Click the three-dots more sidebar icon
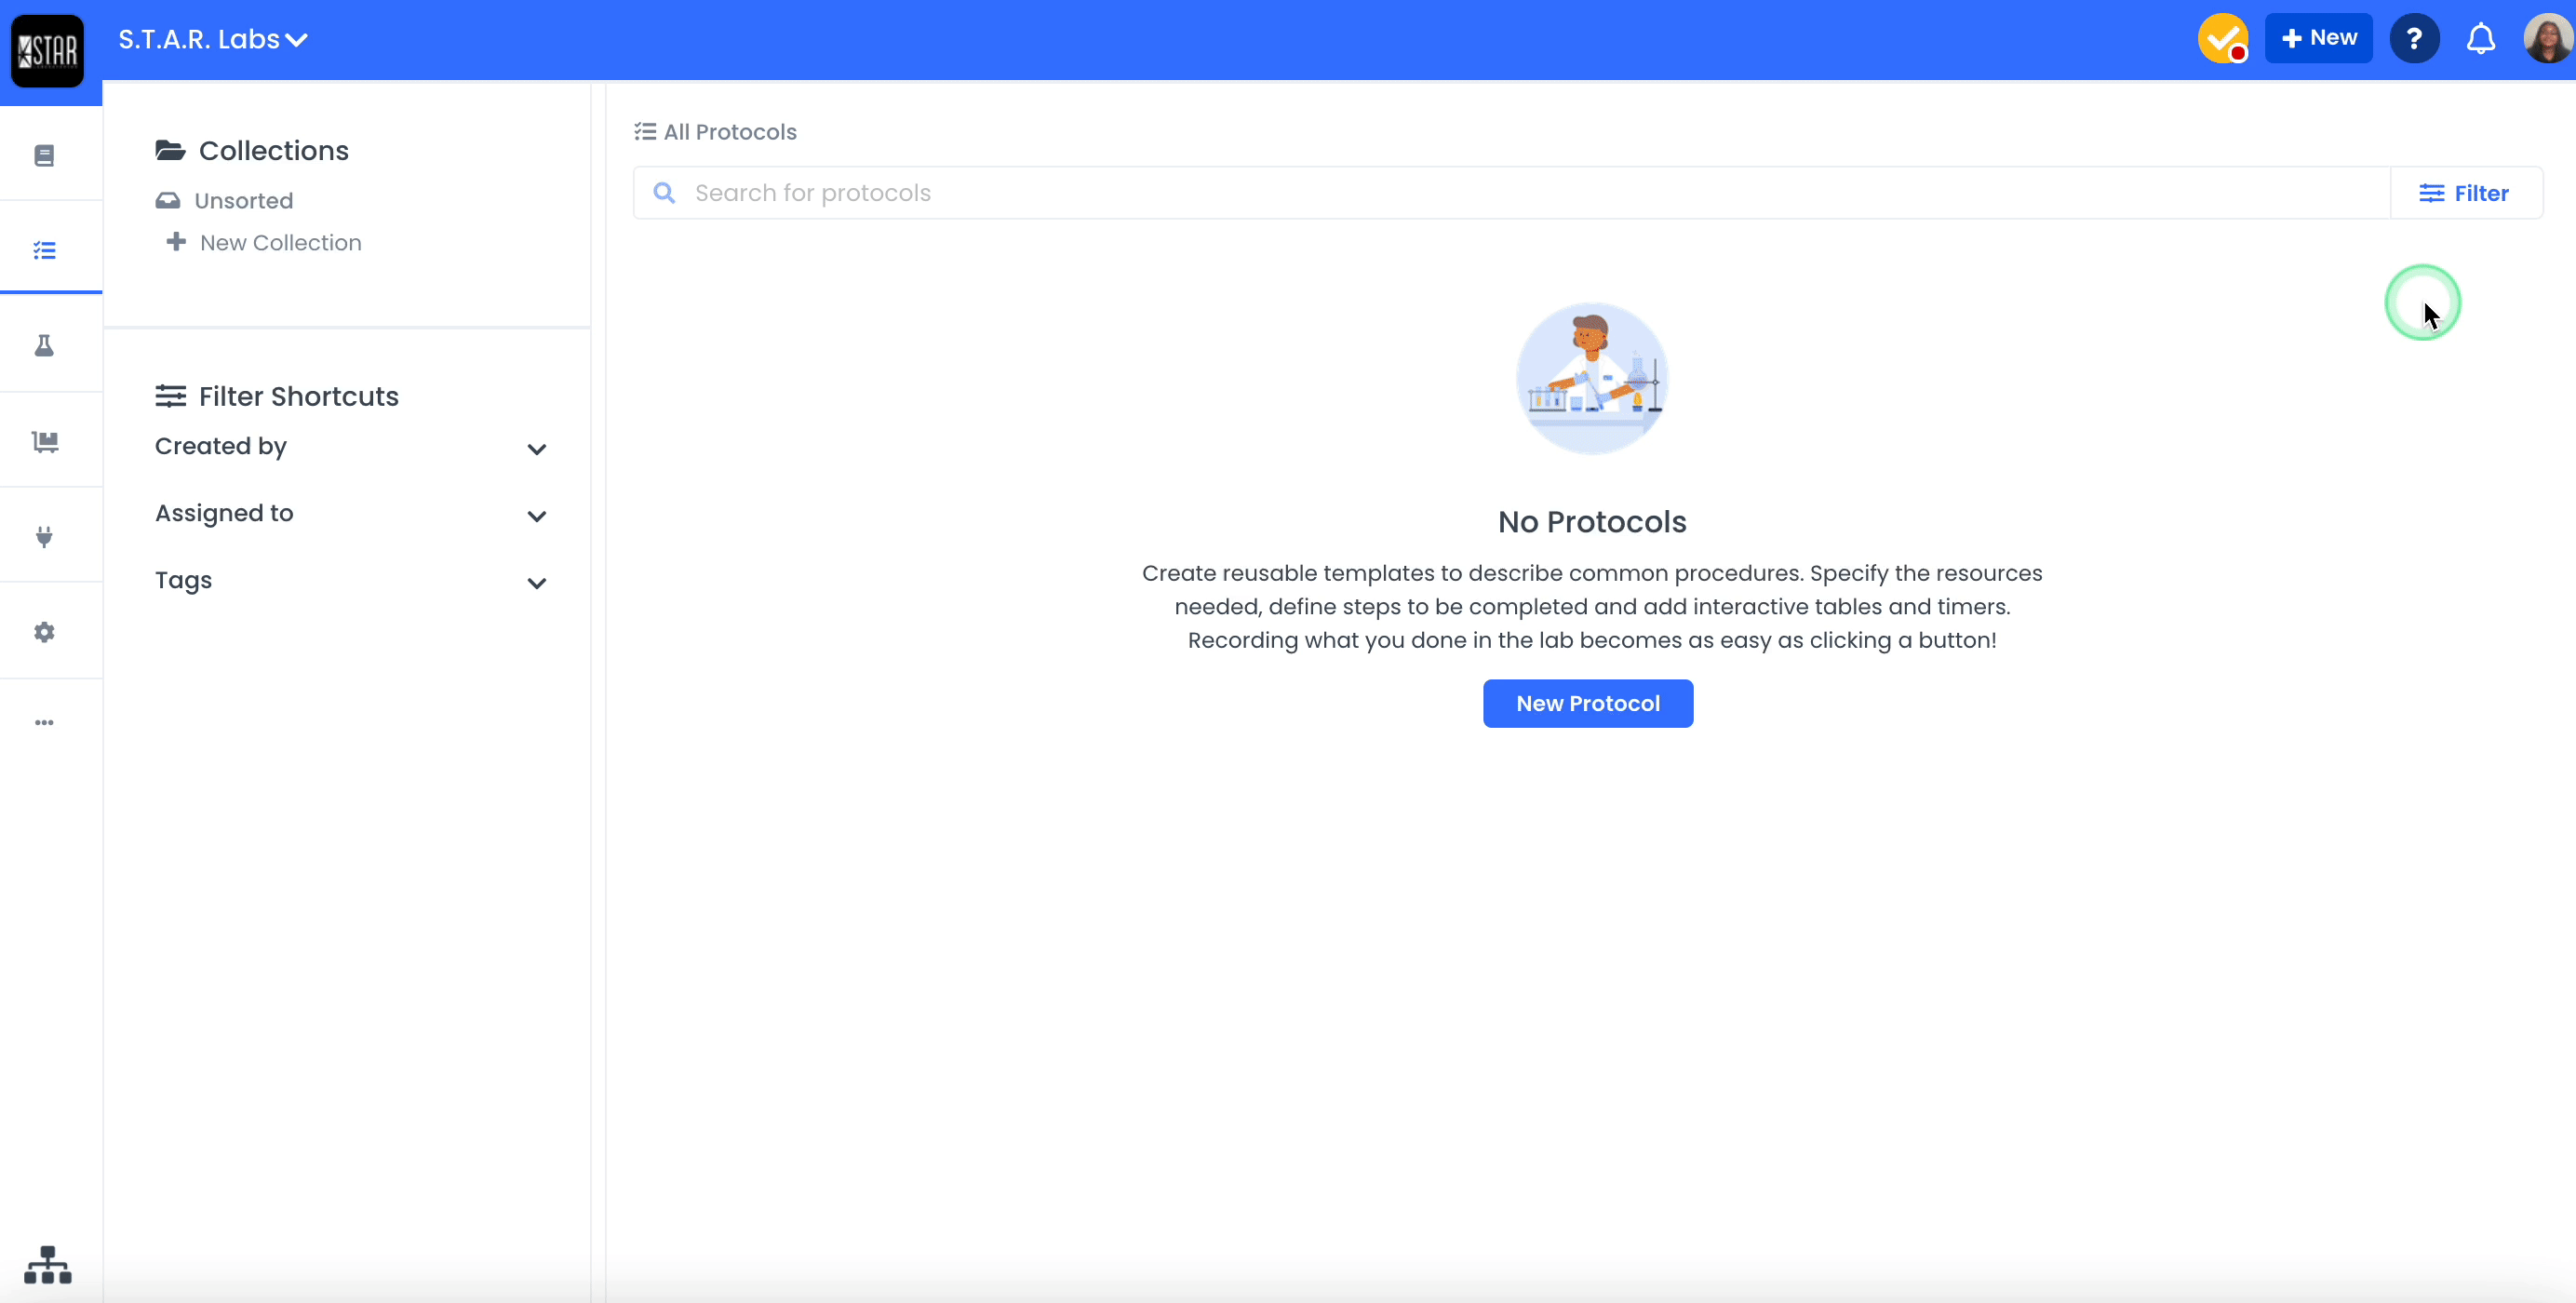The height and width of the screenshot is (1303, 2576). pyautogui.click(x=44, y=722)
